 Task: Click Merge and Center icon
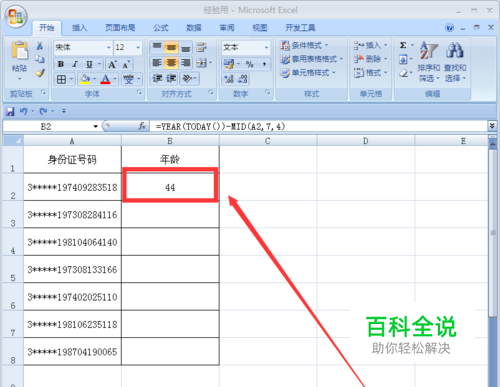pos(201,63)
